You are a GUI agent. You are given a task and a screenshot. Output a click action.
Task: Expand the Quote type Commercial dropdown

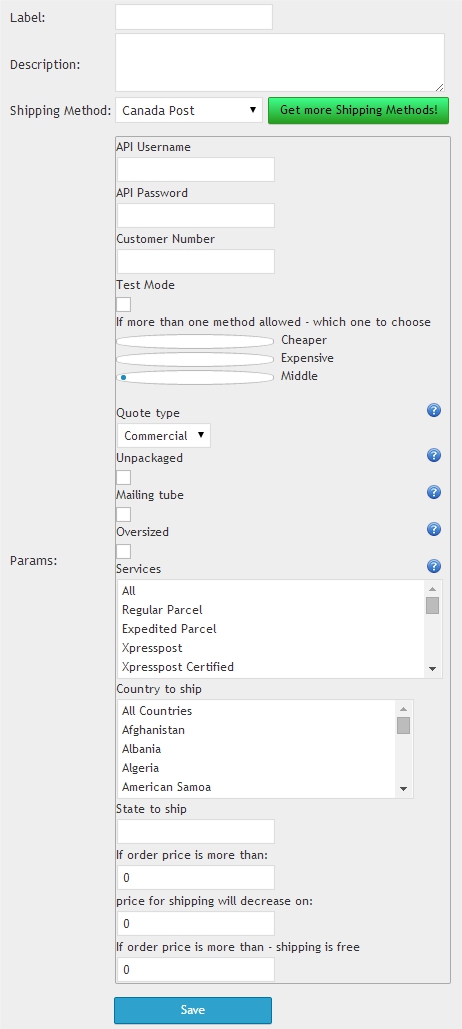point(164,436)
